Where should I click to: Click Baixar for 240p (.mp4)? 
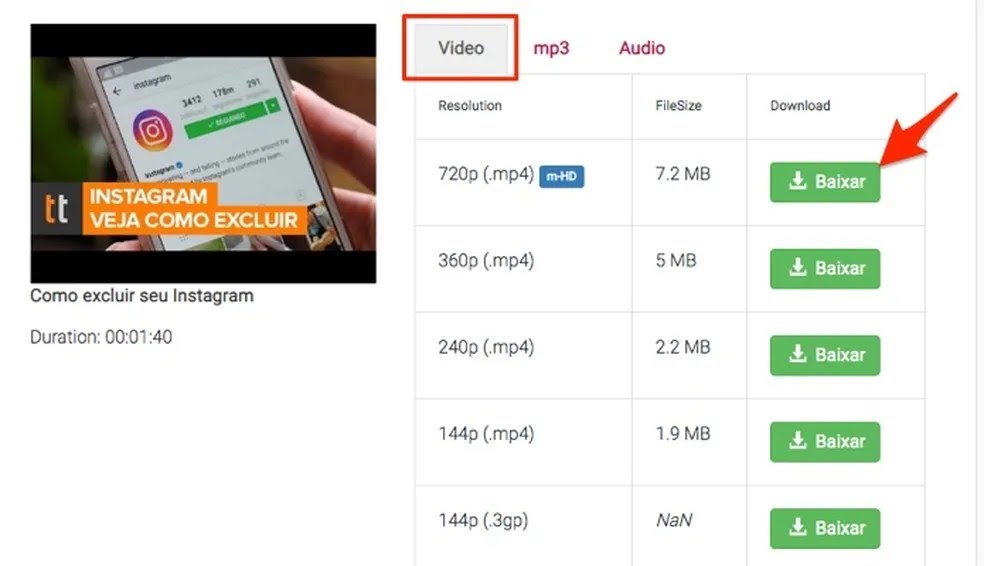click(x=825, y=355)
